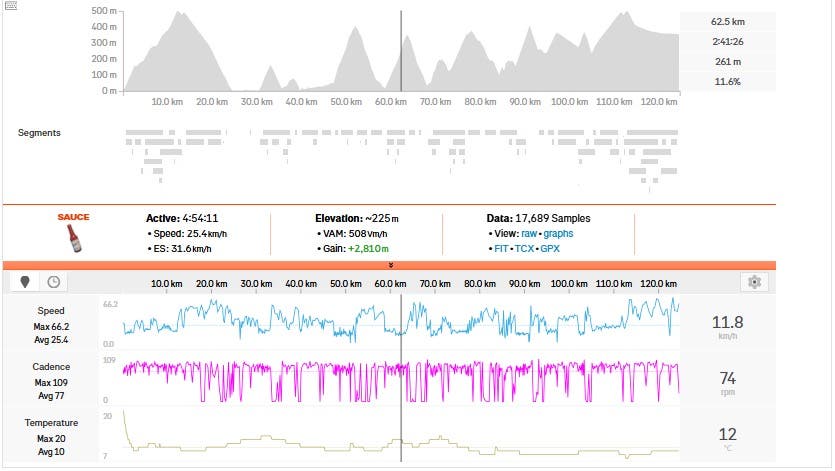Screen dimensions: 835x471
Task: Download the TCX file export
Action: point(526,248)
